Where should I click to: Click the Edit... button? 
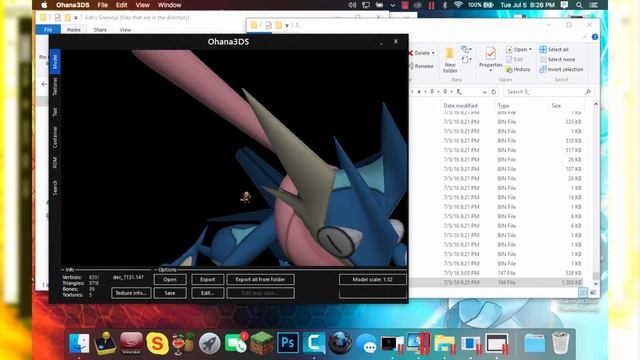point(208,293)
